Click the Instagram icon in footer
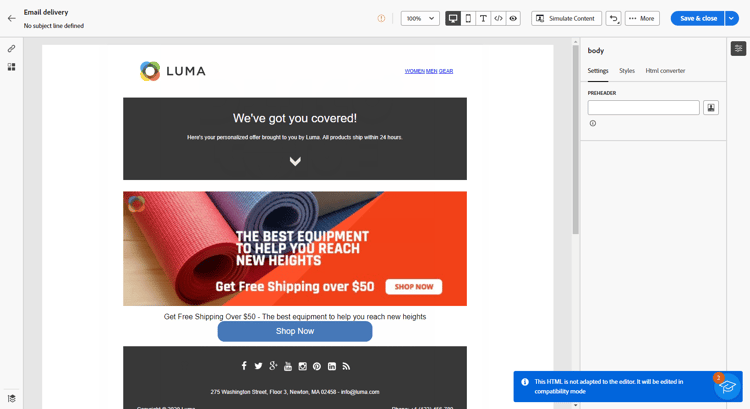 302,366
